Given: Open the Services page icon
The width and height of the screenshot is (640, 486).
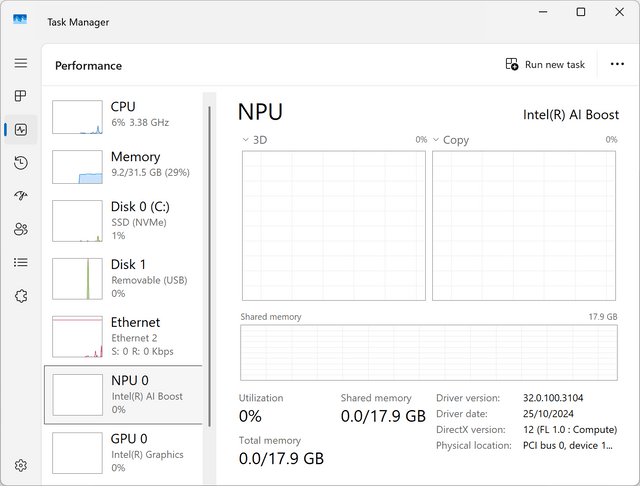Looking at the screenshot, I should 21,296.
